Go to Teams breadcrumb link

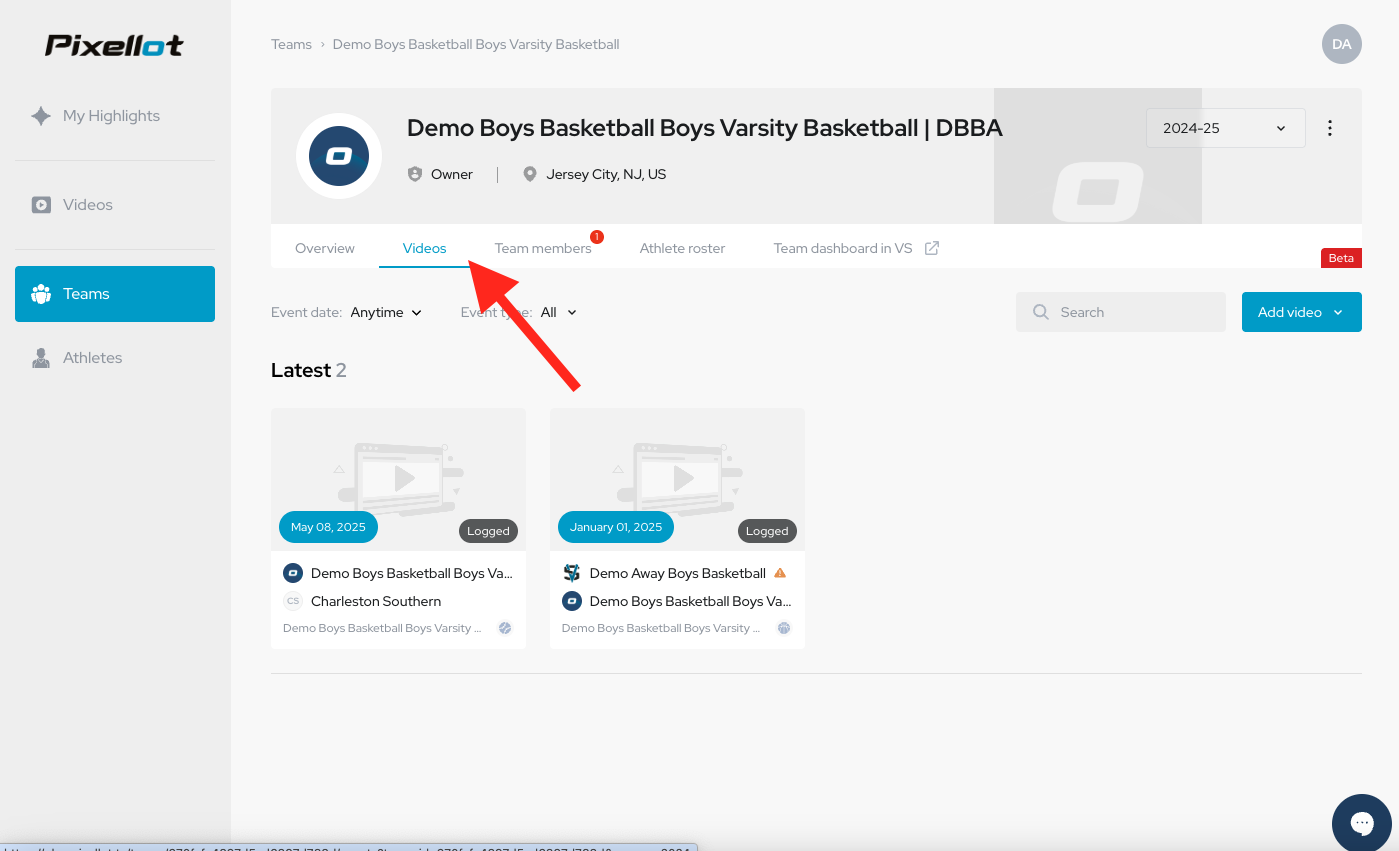click(x=291, y=44)
